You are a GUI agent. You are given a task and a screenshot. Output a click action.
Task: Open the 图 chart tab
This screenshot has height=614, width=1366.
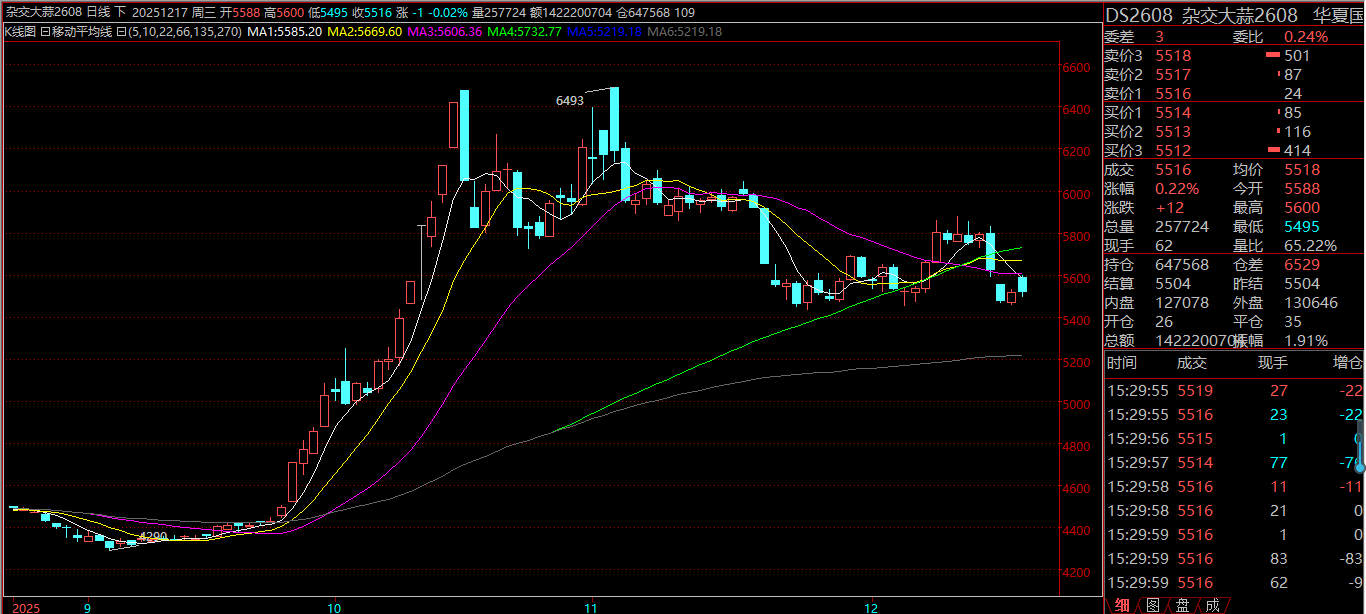(x=1153, y=605)
